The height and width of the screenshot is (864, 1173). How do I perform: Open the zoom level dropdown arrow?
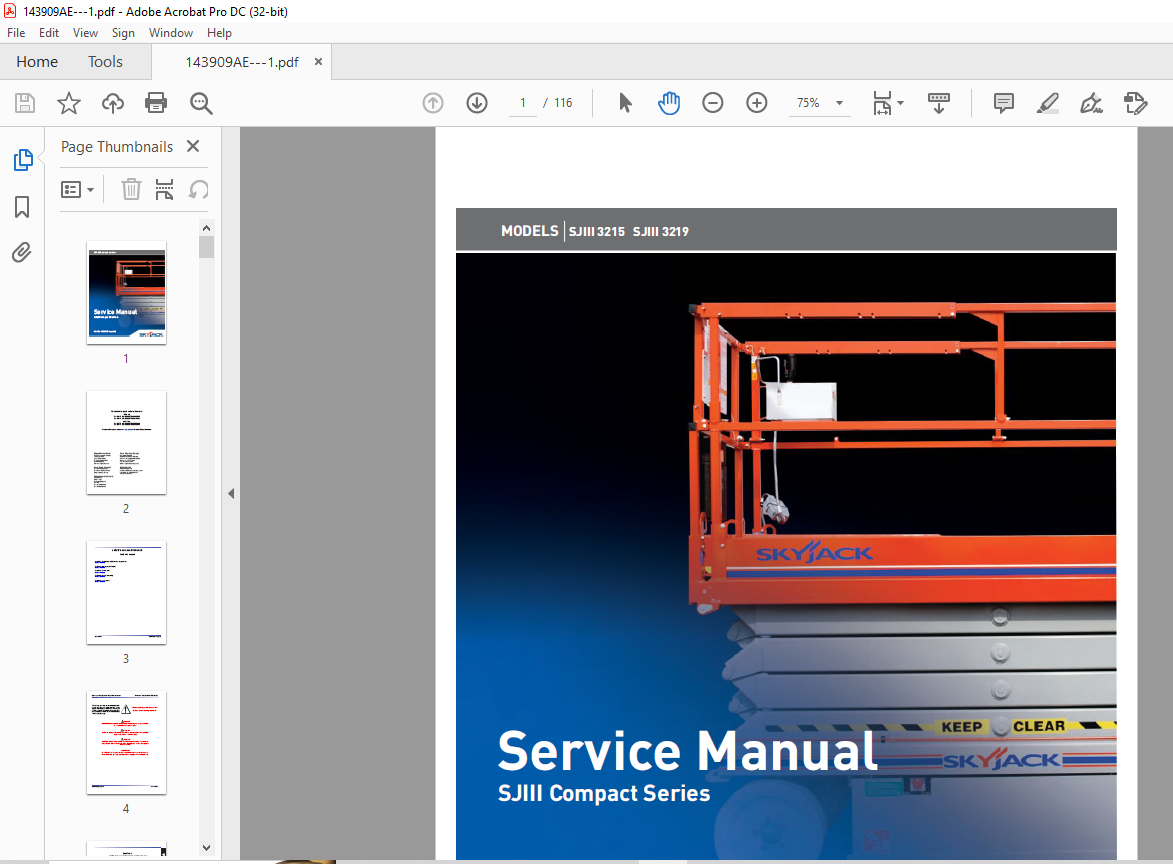pyautogui.click(x=839, y=103)
